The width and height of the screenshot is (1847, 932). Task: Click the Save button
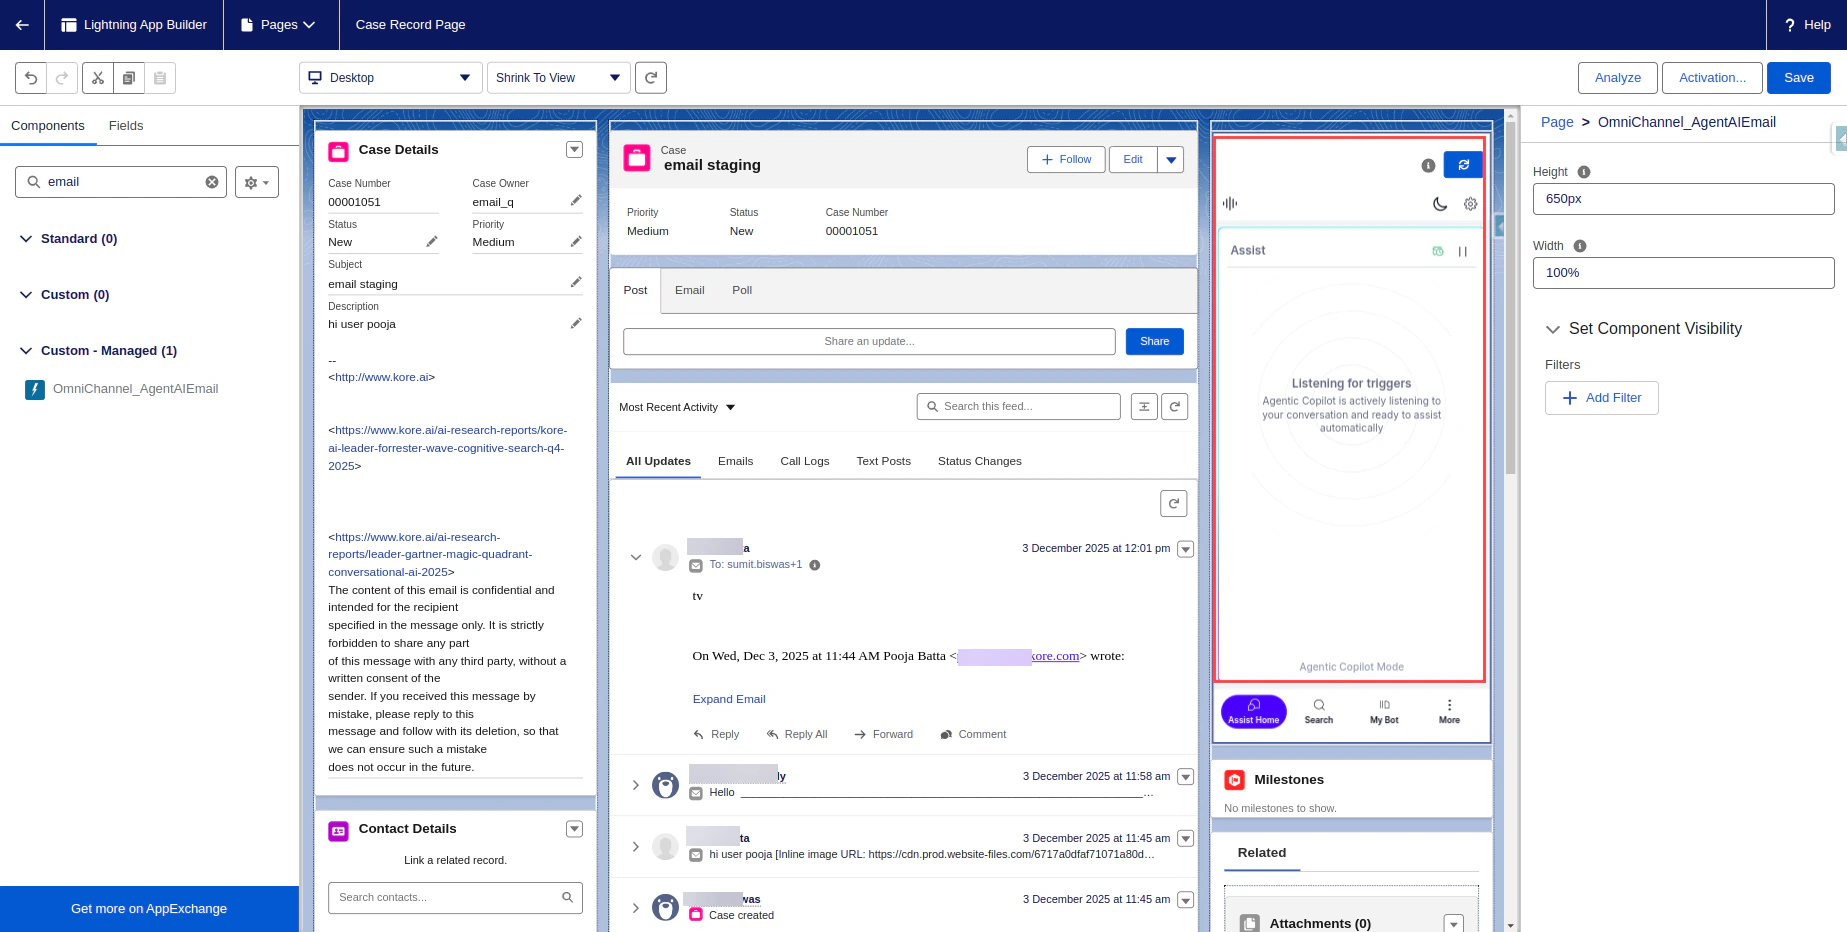click(1798, 78)
